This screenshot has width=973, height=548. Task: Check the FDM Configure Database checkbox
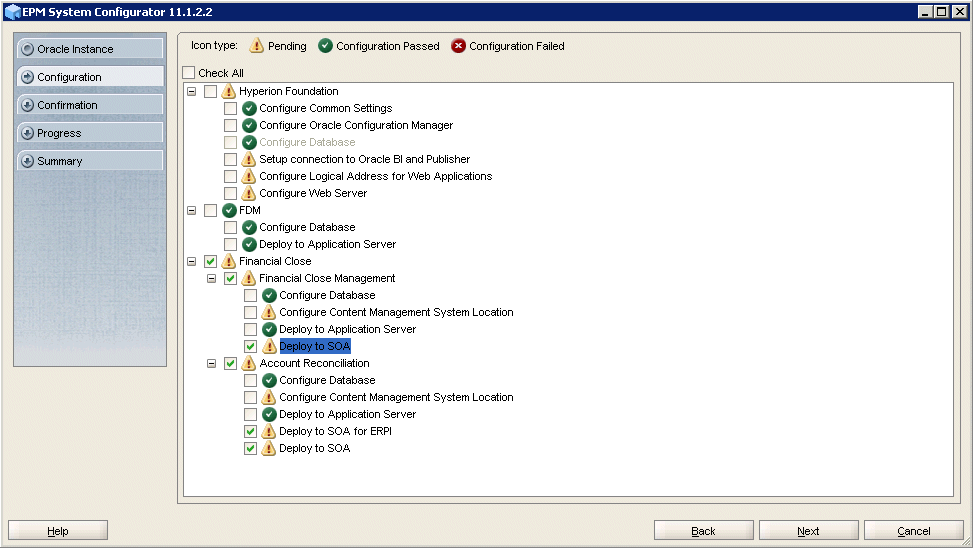point(230,227)
